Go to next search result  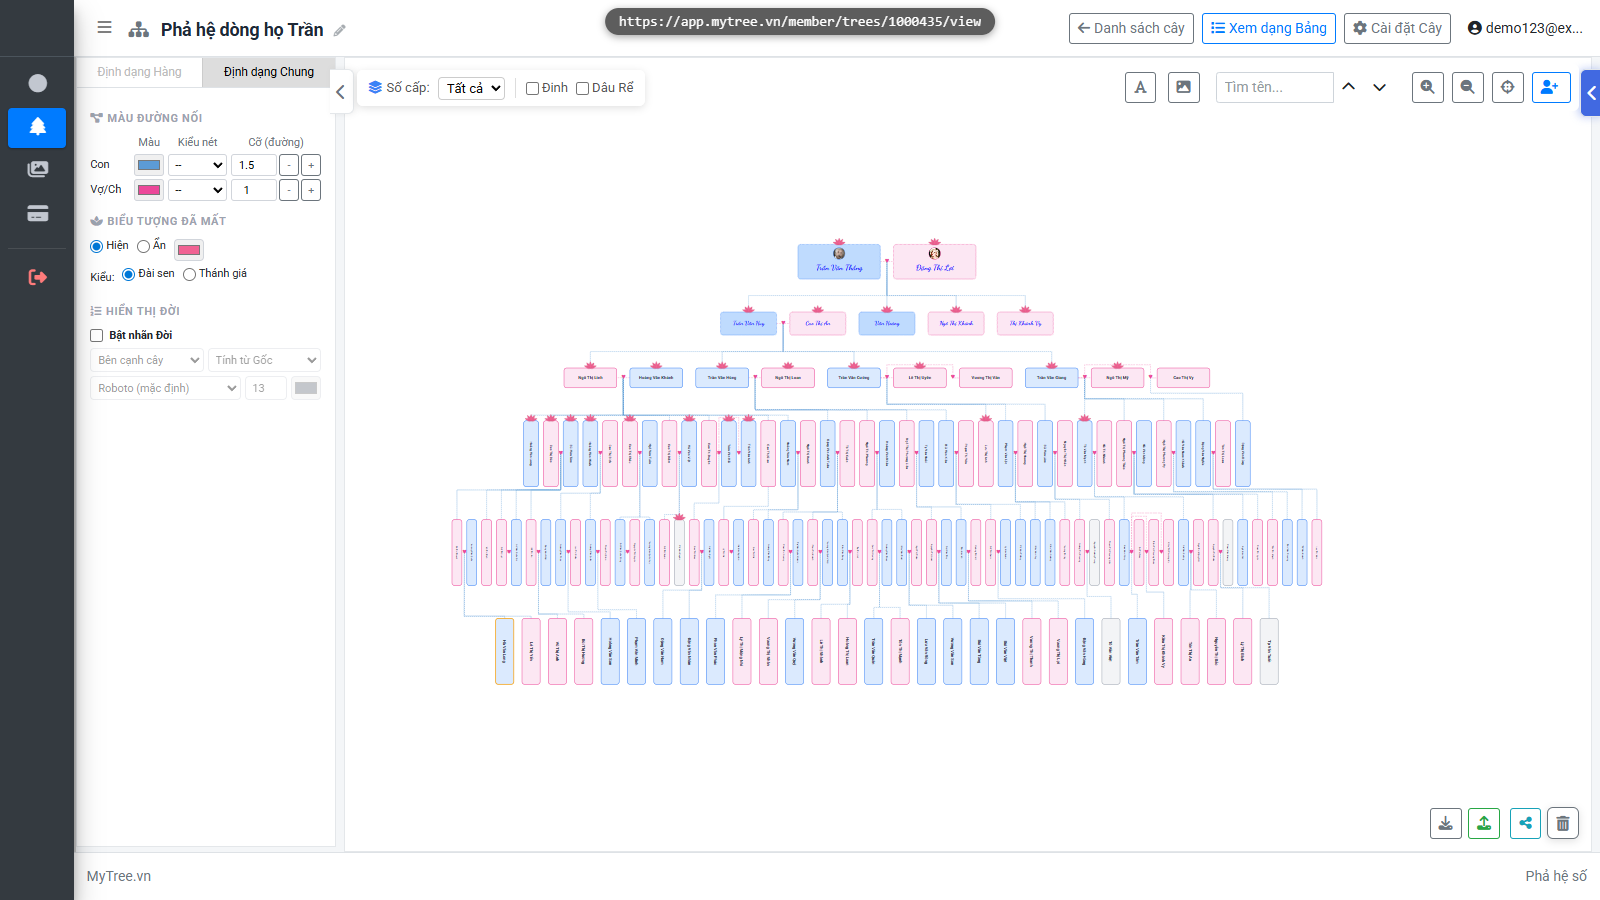coord(1380,87)
